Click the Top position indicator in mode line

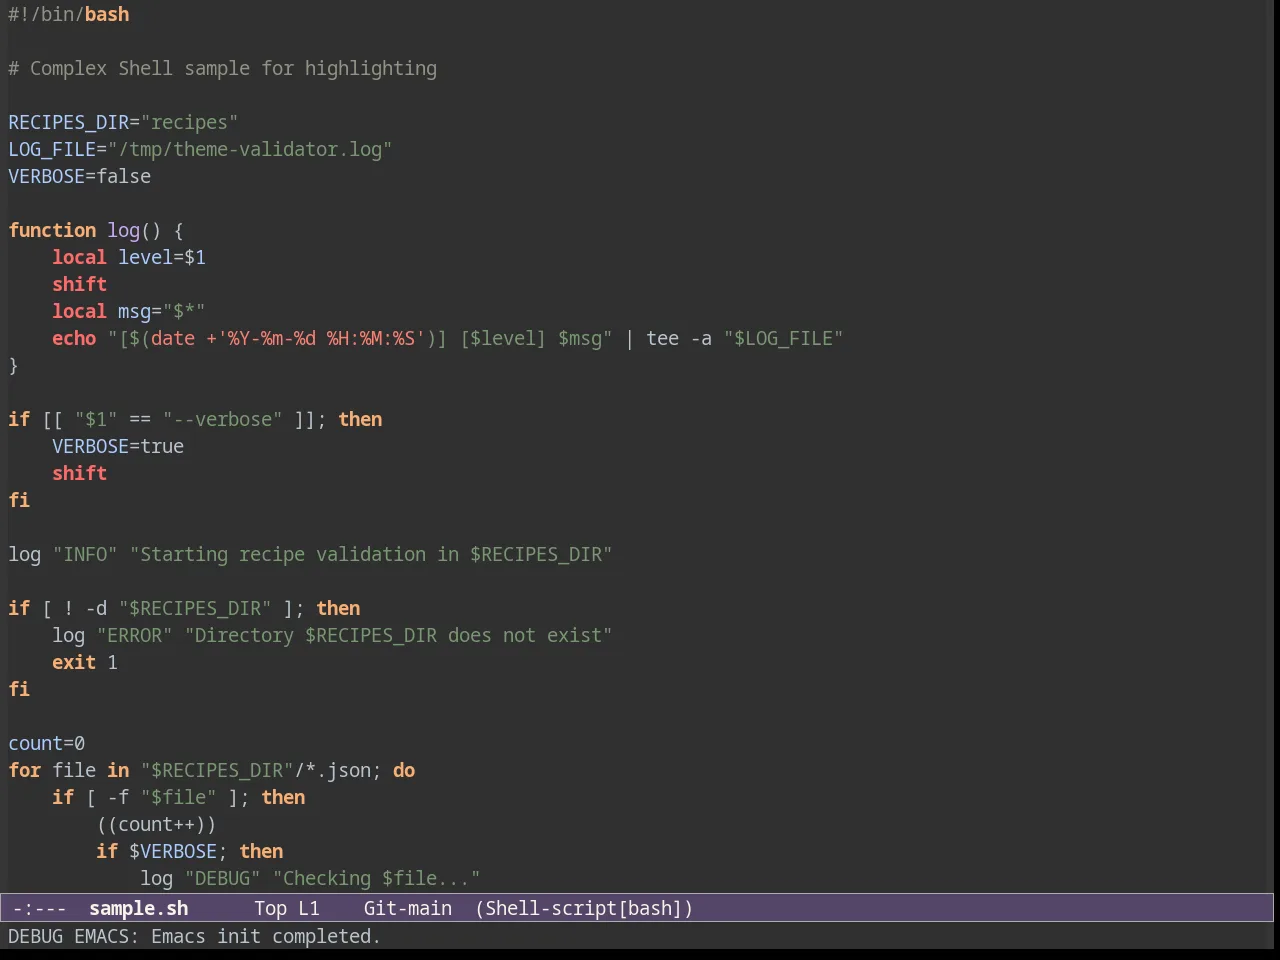click(x=270, y=908)
